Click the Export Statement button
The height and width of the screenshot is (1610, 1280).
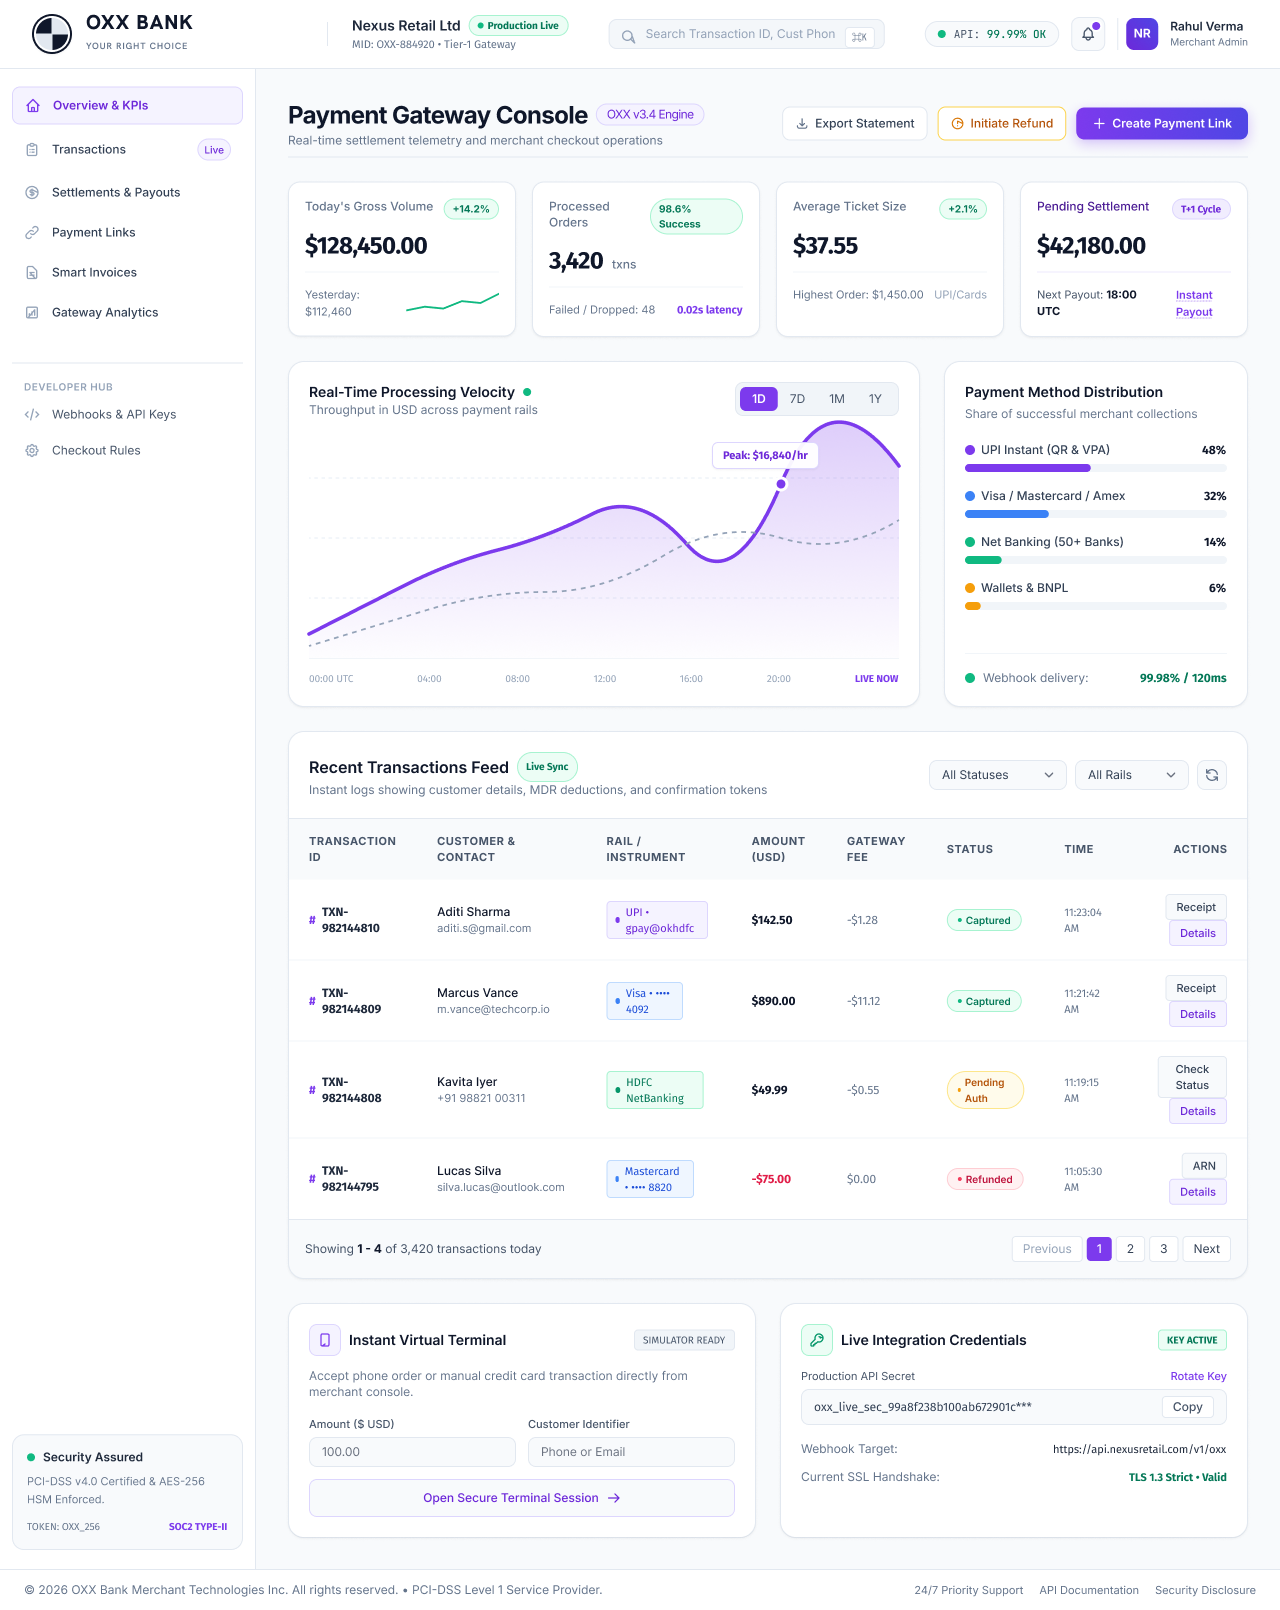tap(855, 124)
